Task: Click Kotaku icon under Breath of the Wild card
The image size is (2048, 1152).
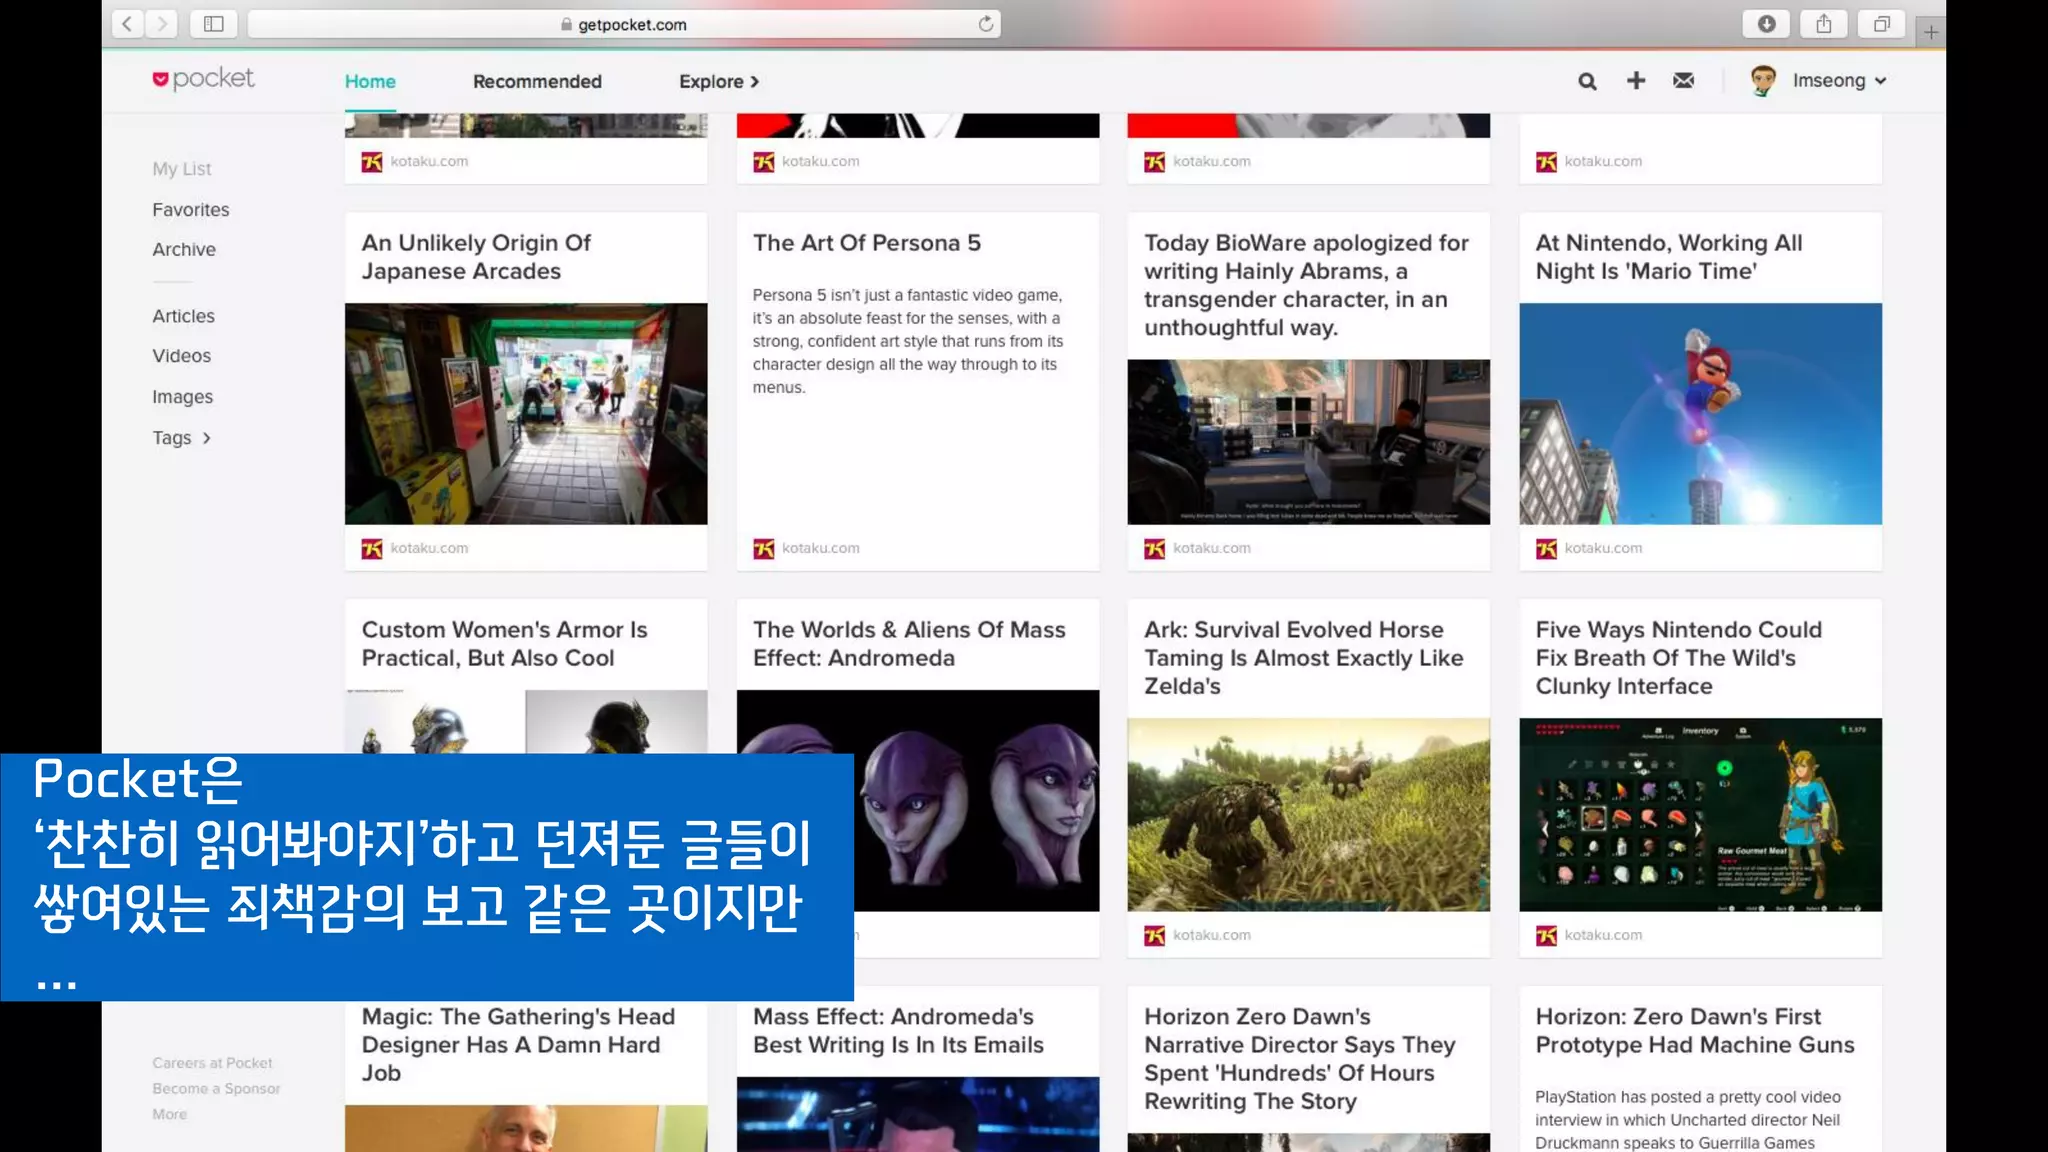Action: (x=1547, y=936)
